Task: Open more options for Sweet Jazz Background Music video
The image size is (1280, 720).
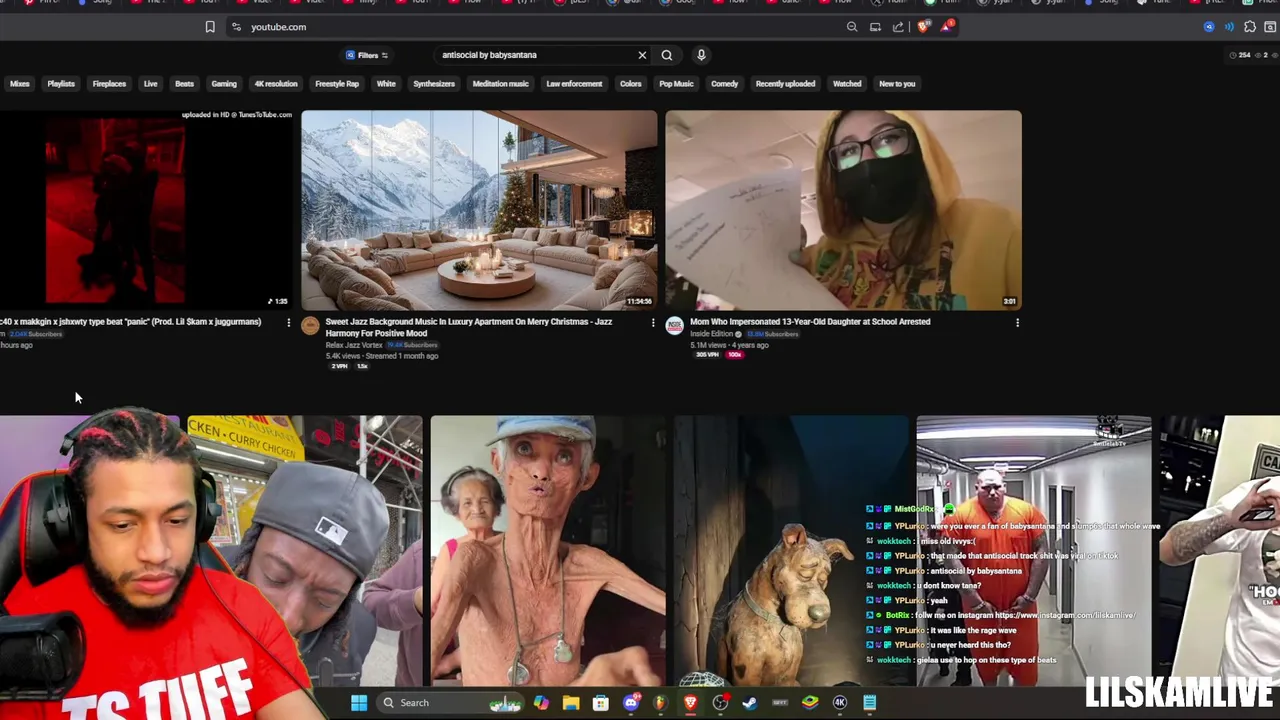Action: coord(653,322)
